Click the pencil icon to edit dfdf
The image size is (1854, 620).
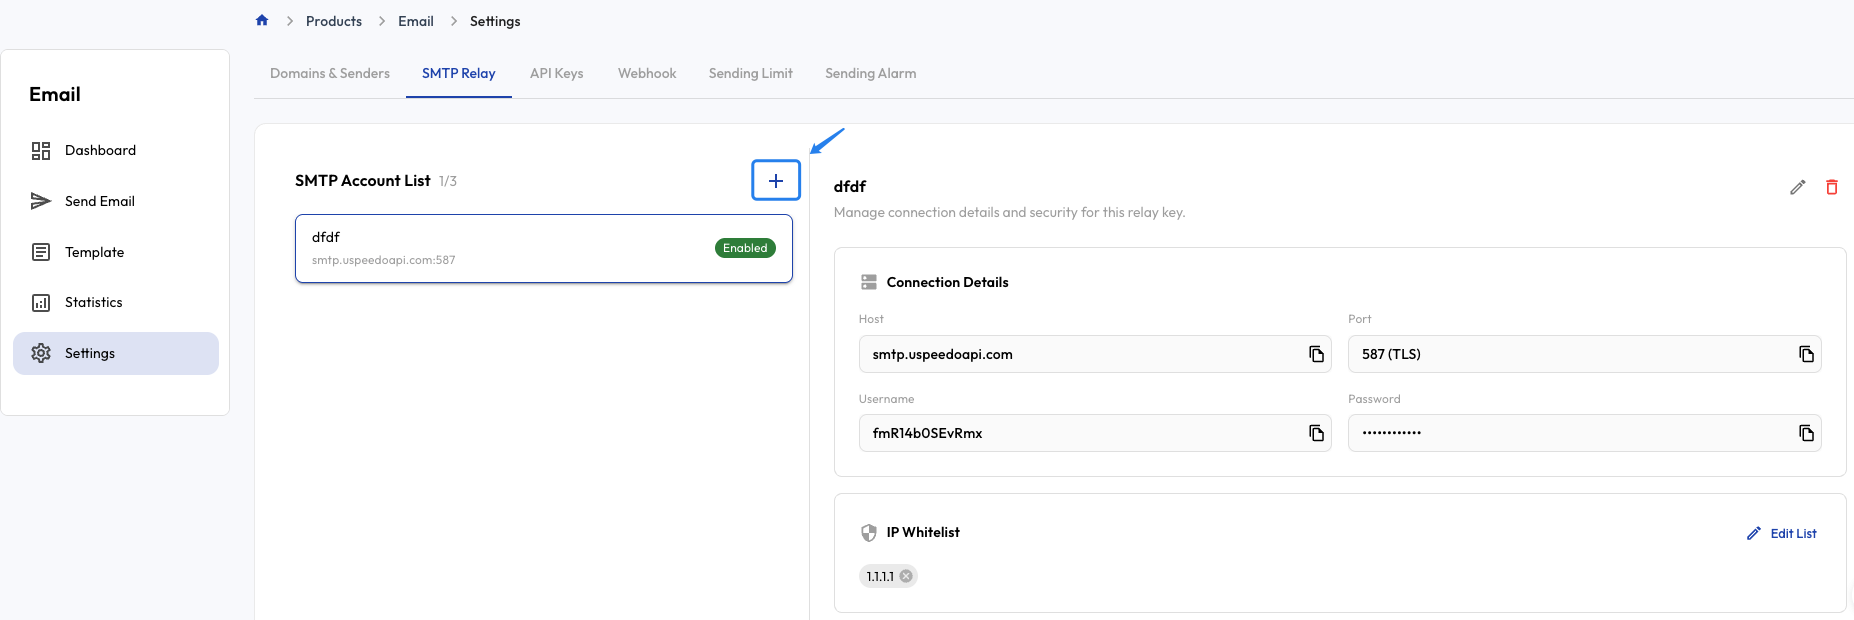pos(1797,187)
